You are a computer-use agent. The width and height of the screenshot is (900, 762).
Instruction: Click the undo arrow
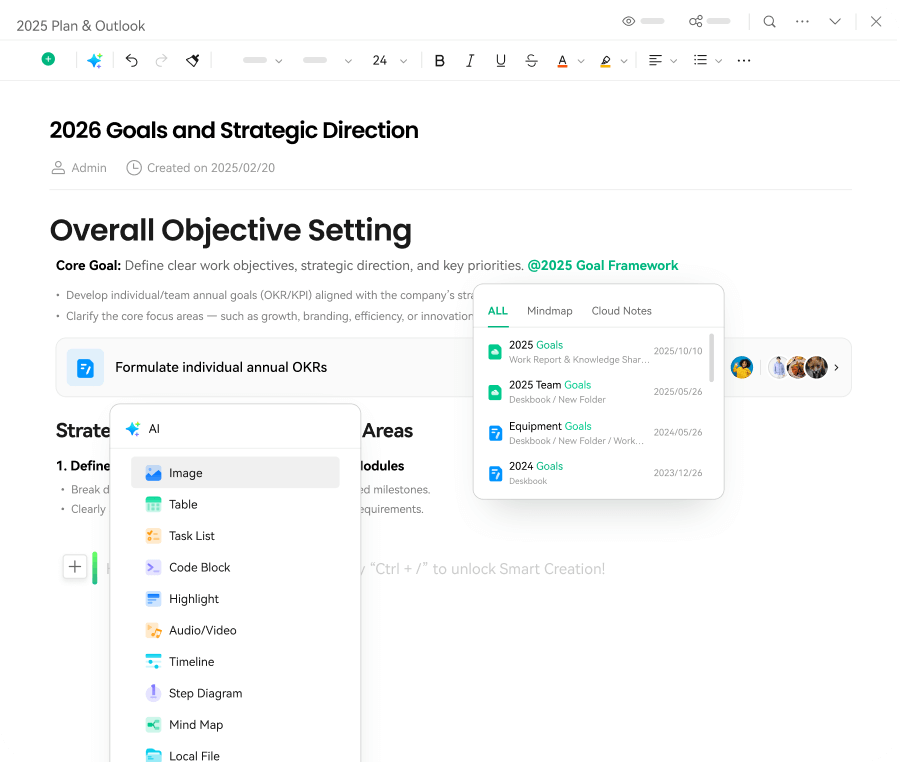point(131,60)
